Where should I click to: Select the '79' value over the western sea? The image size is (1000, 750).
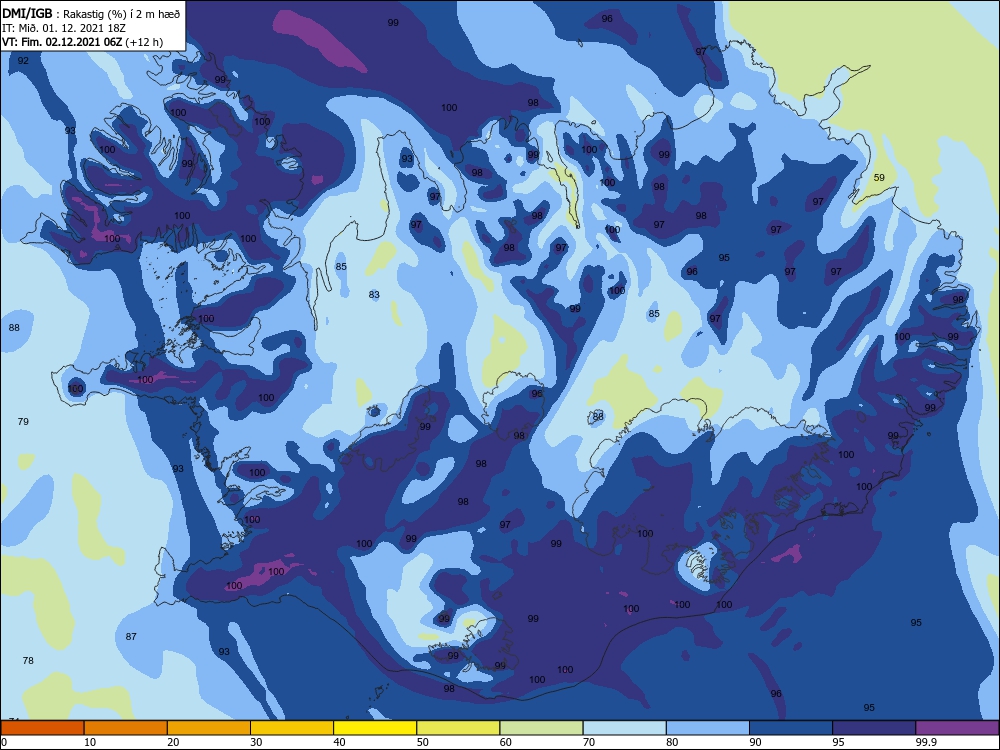click(x=23, y=422)
